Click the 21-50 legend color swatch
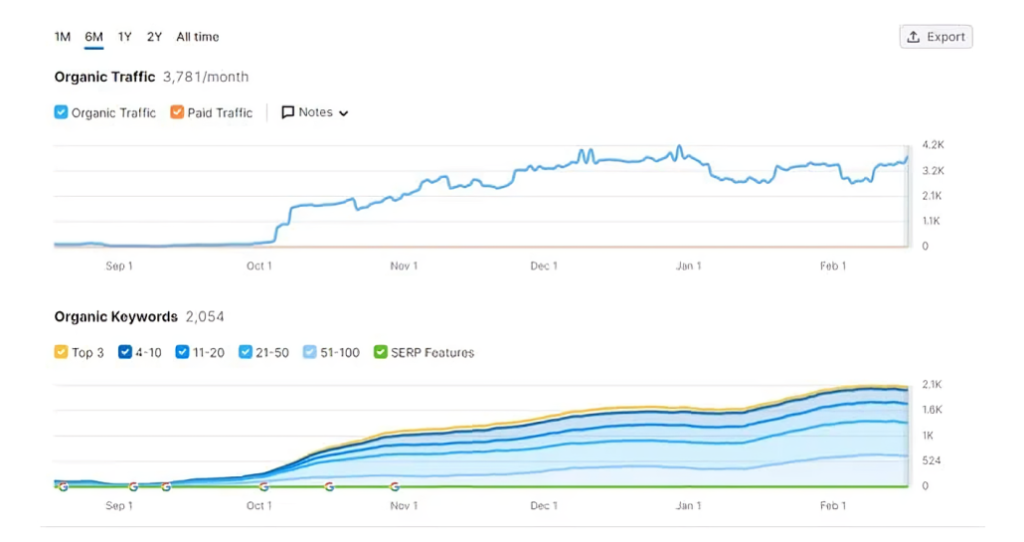 coord(246,352)
